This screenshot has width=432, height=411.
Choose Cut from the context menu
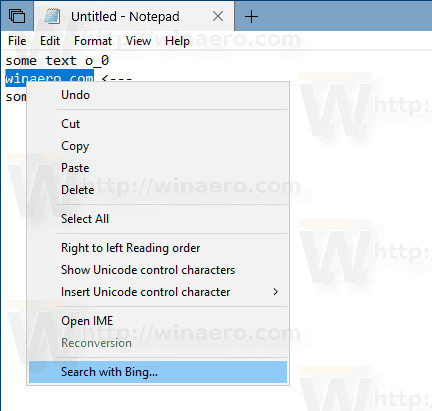tap(158, 124)
